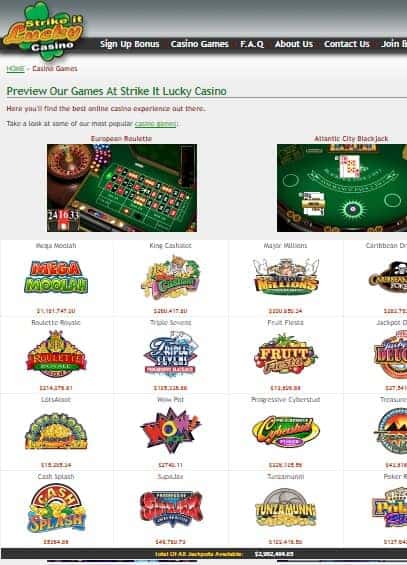This screenshot has height=565, width=407.
Task: Open the SupaJax game logo
Action: 170,508
